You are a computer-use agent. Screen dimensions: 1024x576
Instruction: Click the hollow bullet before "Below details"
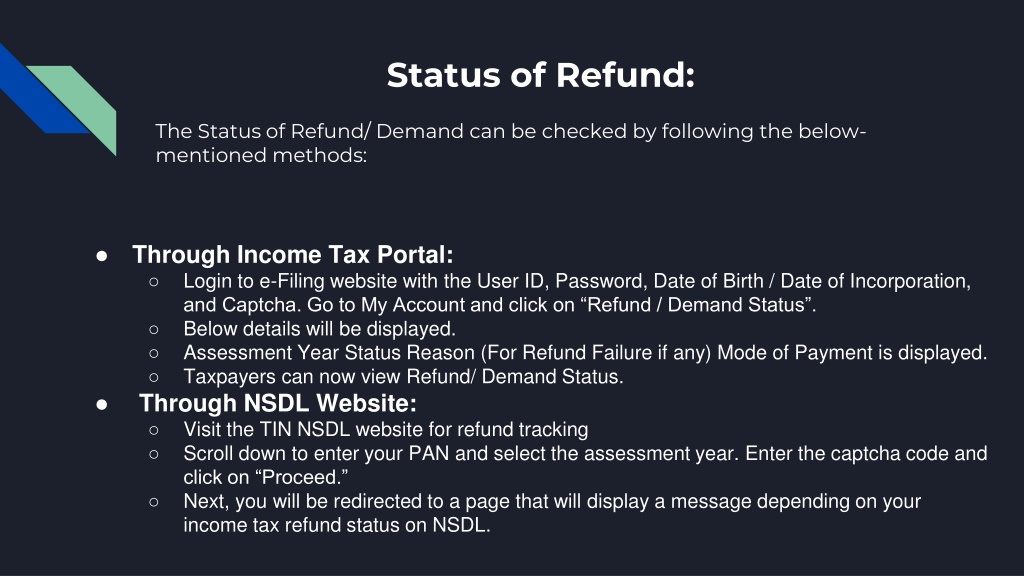pyautogui.click(x=154, y=328)
